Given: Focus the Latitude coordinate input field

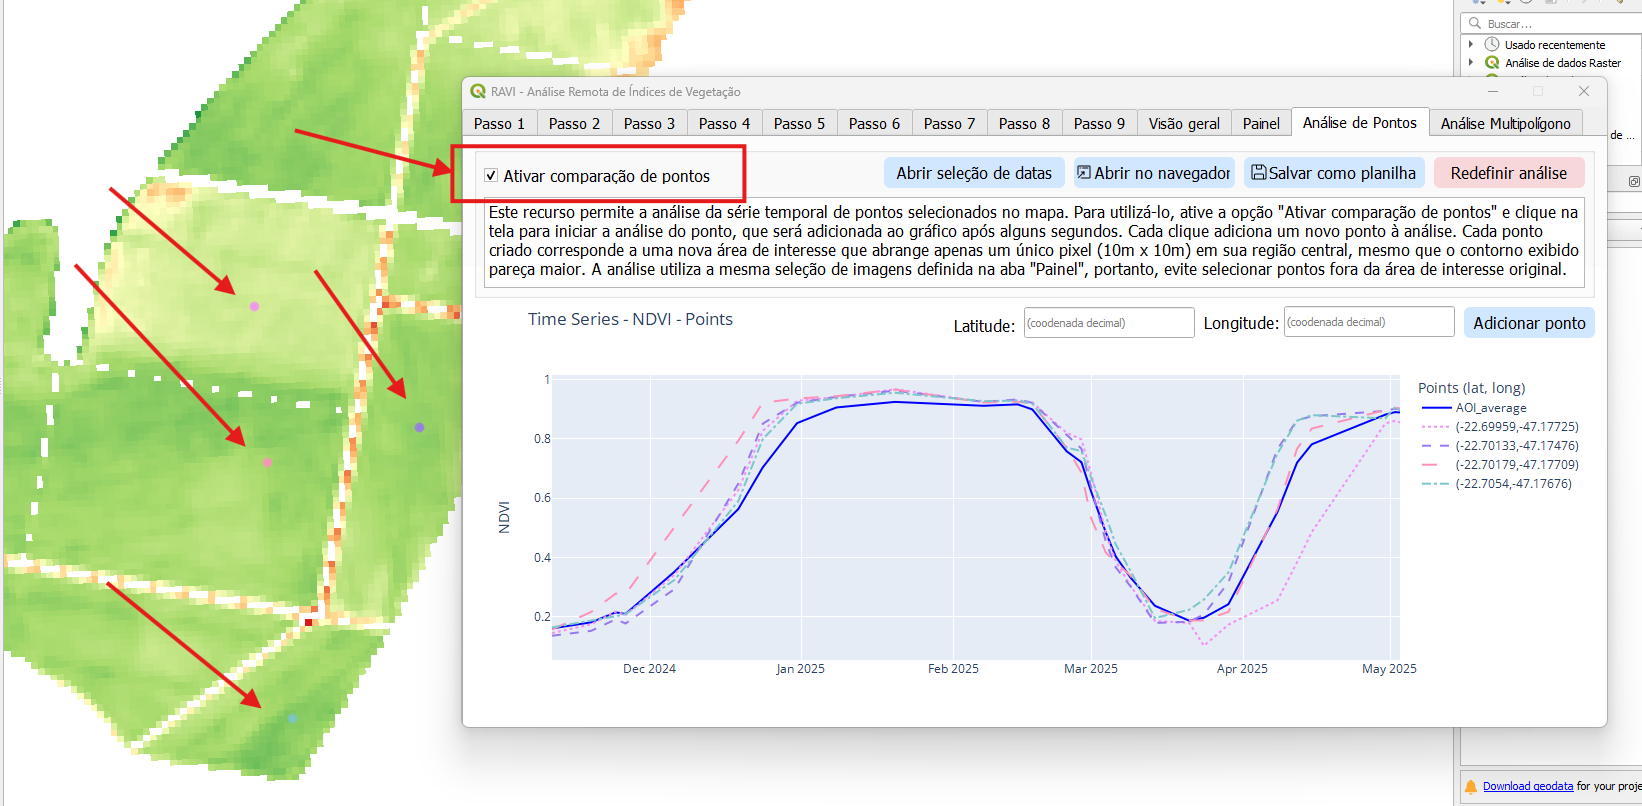Looking at the screenshot, I should coord(1108,323).
